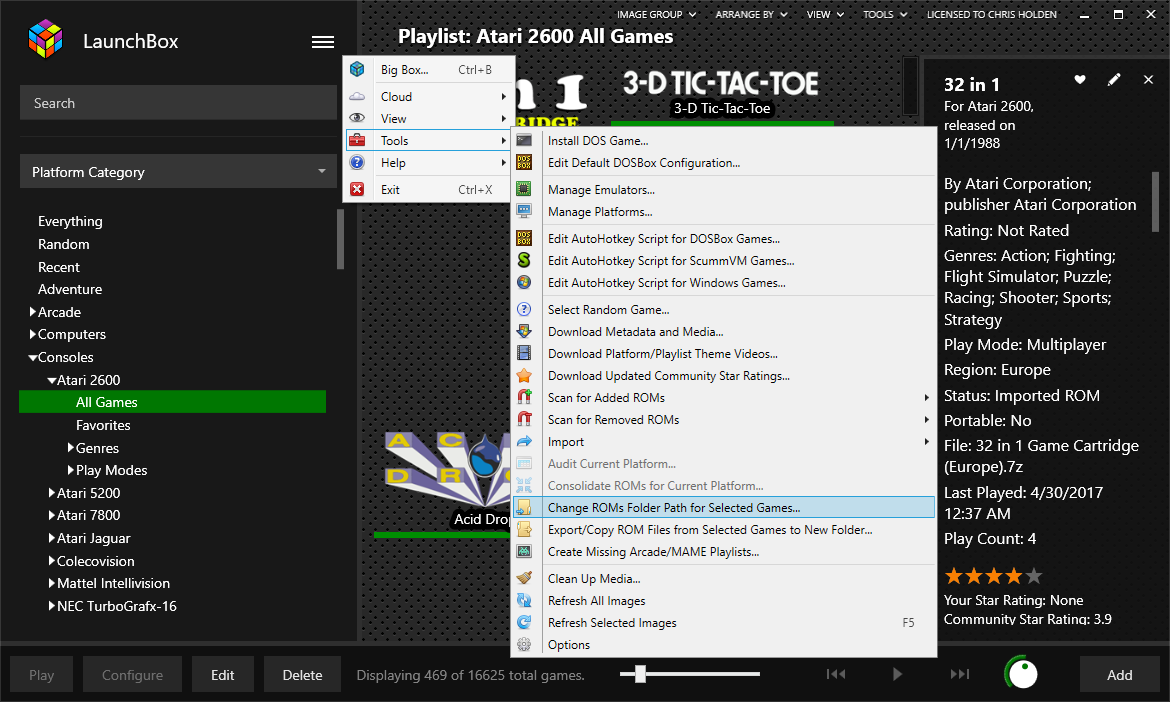Click the LaunchBox cube logo icon

(x=46, y=40)
